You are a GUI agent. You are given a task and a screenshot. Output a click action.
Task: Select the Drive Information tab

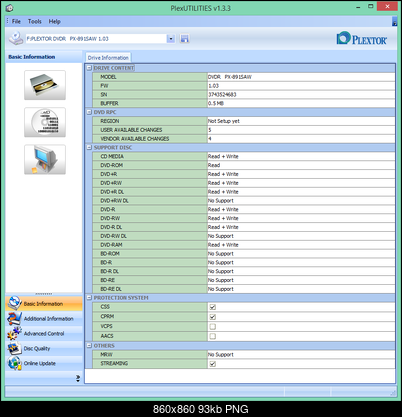108,58
